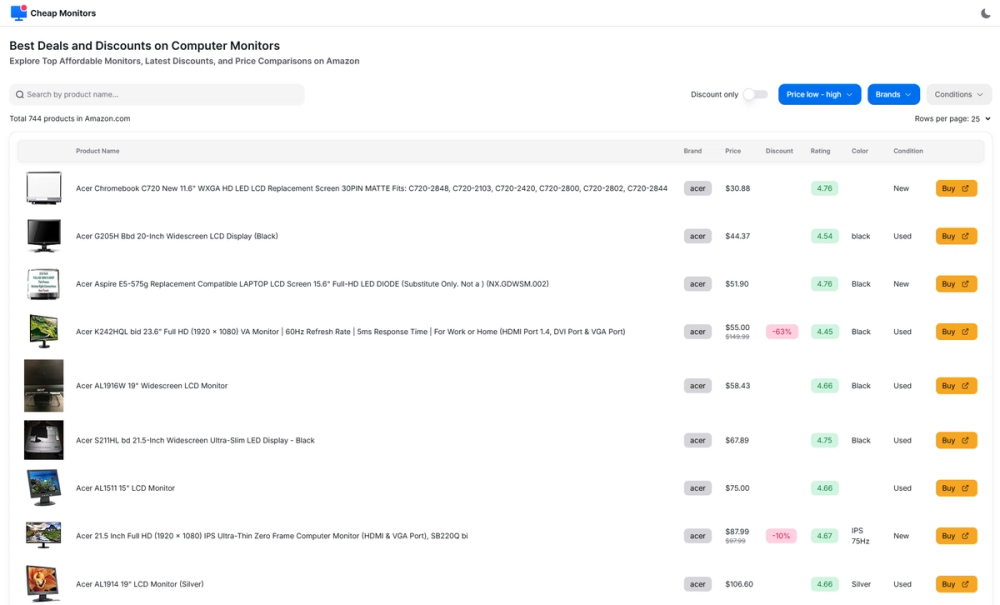Click Acer G205H Bbd 20-Inch product title
1000x605 pixels.
pyautogui.click(x=177, y=236)
